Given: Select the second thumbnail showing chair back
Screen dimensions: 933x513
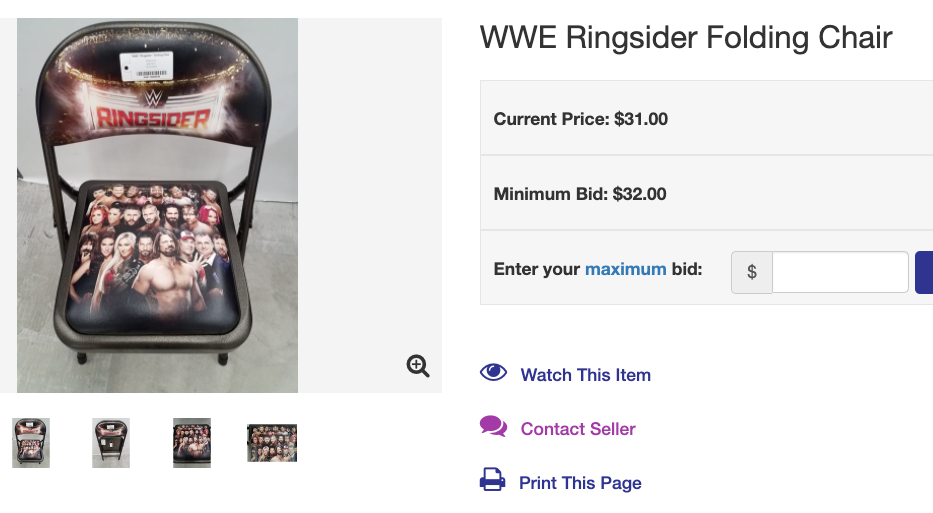Looking at the screenshot, I should (111, 443).
